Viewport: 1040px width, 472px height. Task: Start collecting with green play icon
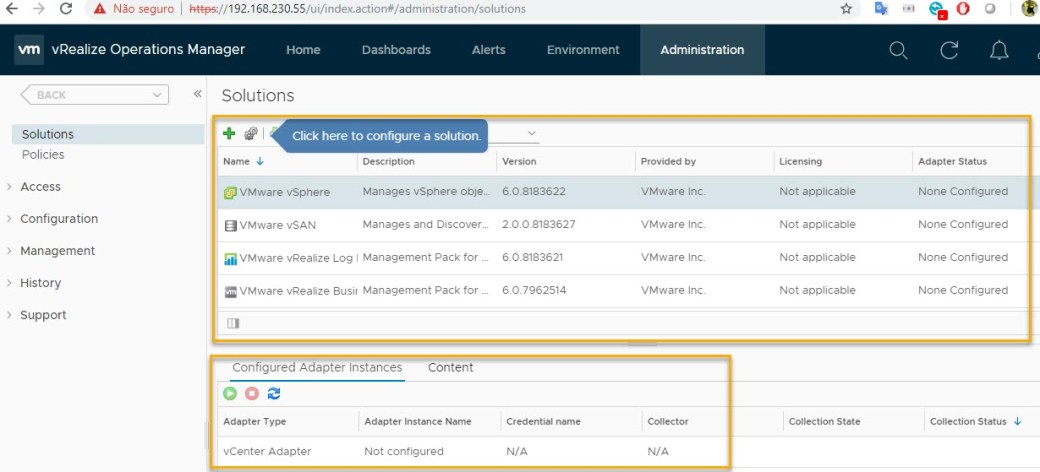coord(231,394)
